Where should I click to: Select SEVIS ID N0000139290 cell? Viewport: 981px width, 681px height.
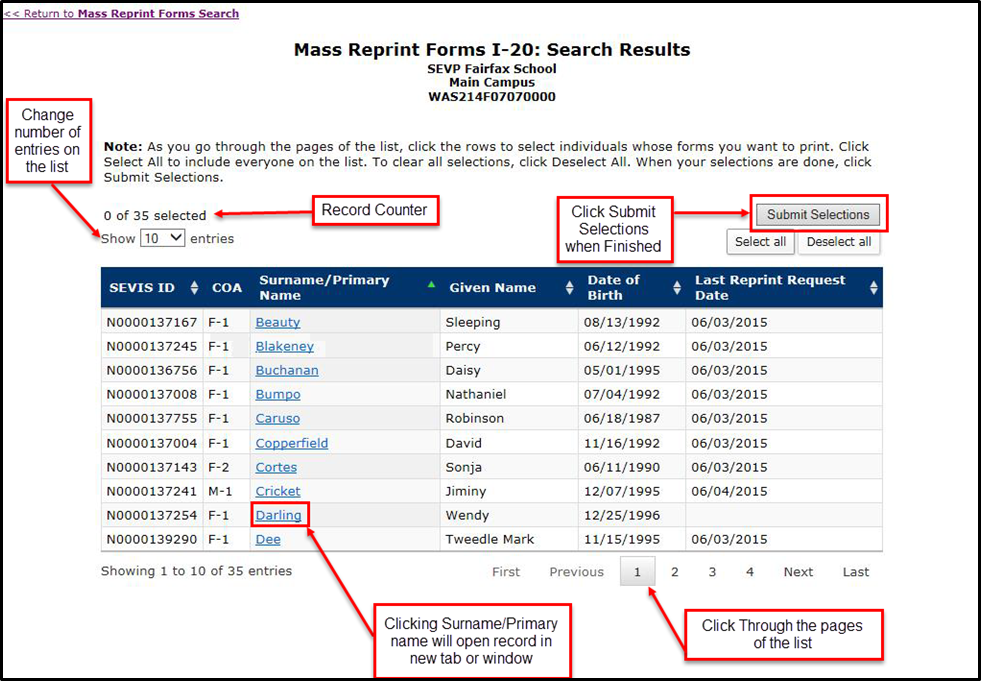pos(152,540)
